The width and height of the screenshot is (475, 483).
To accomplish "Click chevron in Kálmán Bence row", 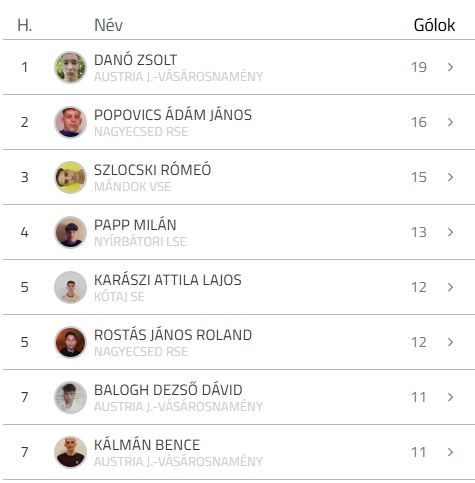I will click(x=450, y=452).
